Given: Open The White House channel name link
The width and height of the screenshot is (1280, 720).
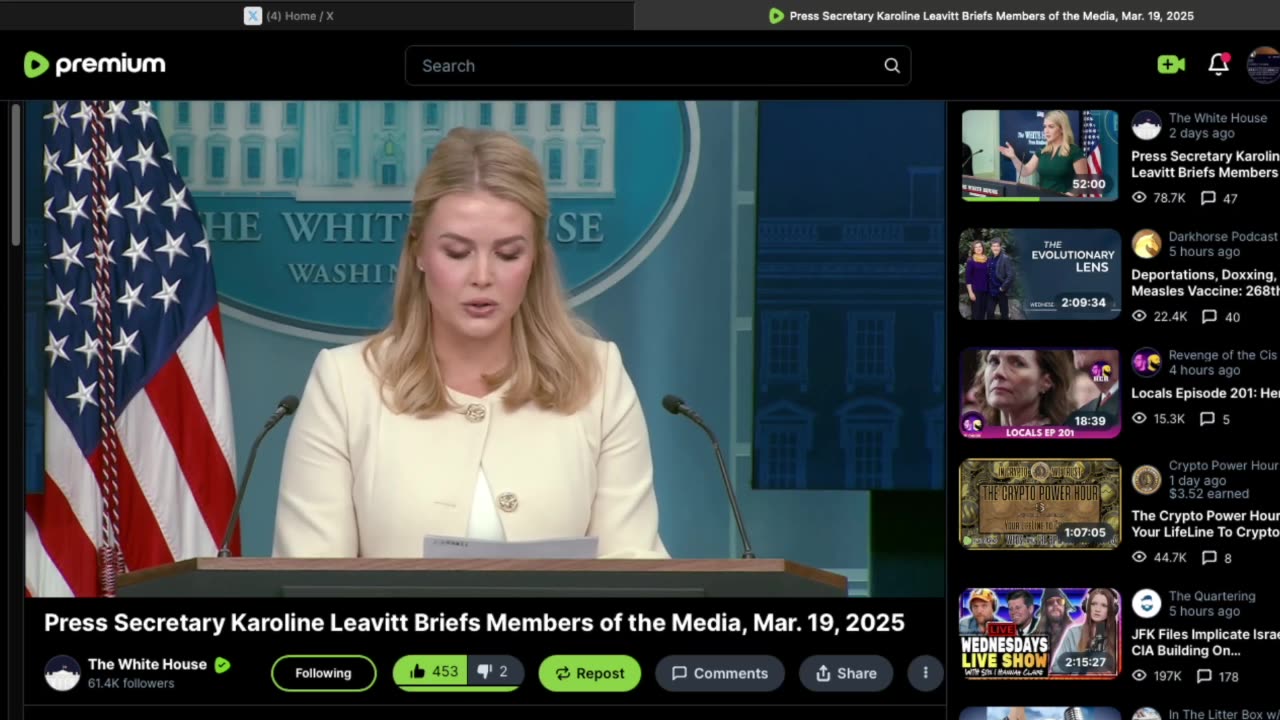Looking at the screenshot, I should pos(147,664).
